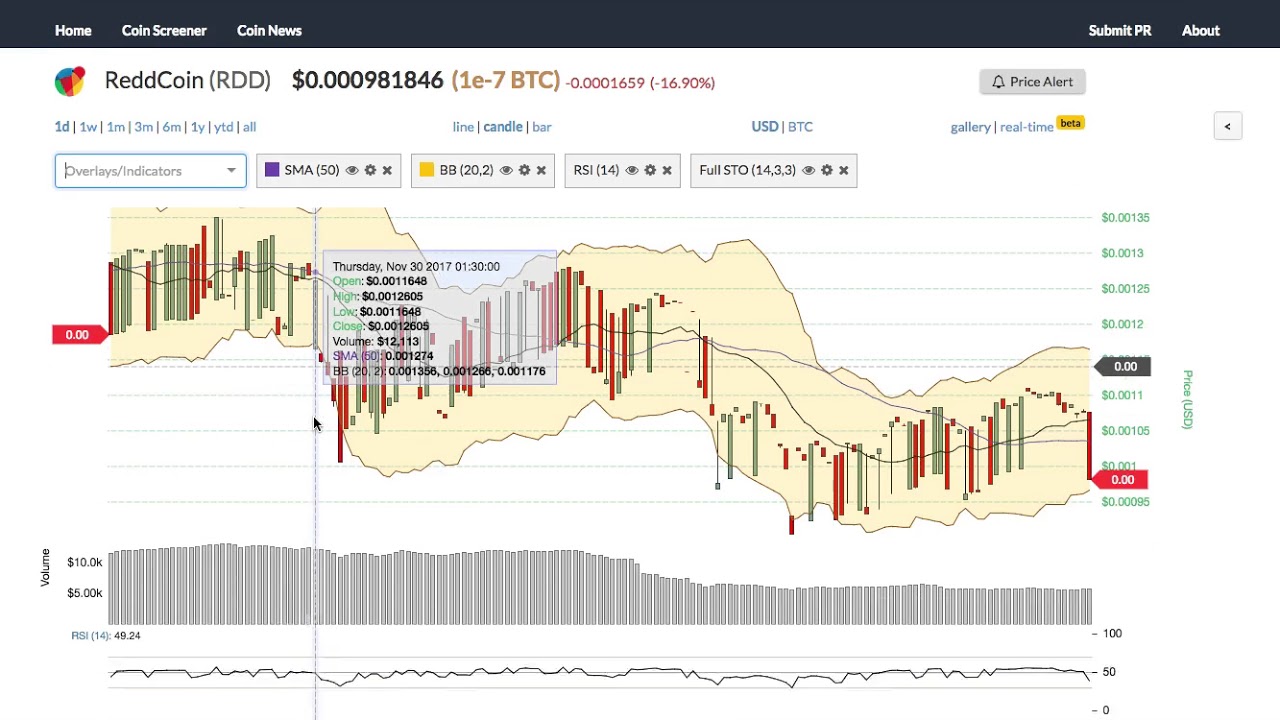
Task: Open the About page
Action: tap(1201, 30)
